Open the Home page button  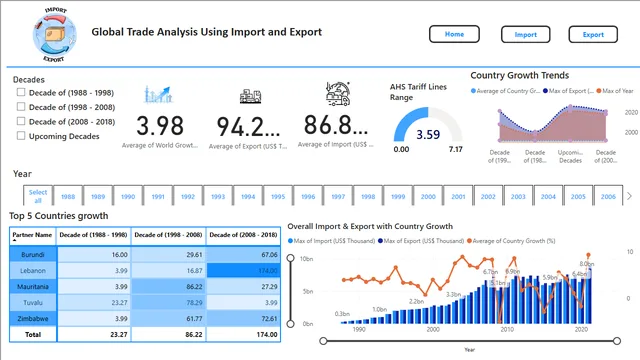[x=454, y=34]
